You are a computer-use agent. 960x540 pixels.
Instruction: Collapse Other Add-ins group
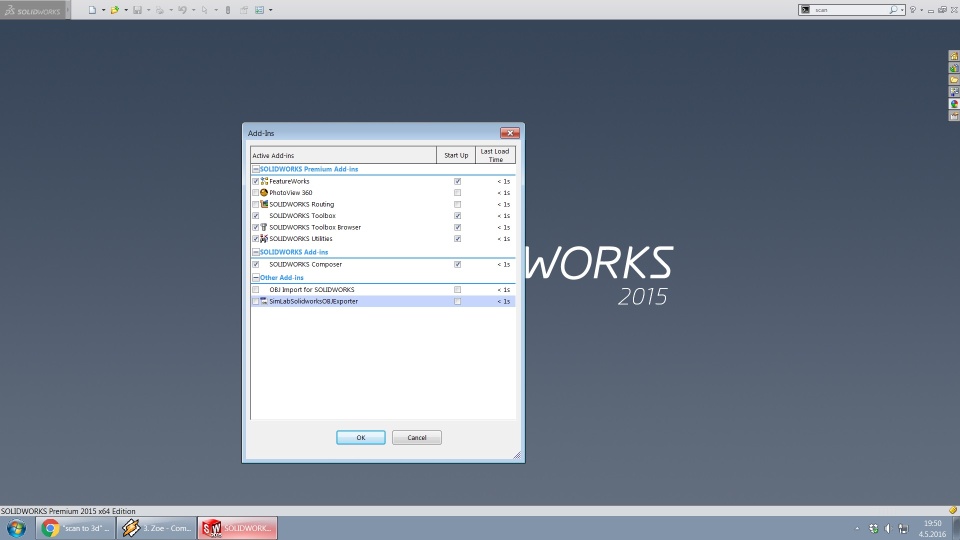click(x=256, y=277)
